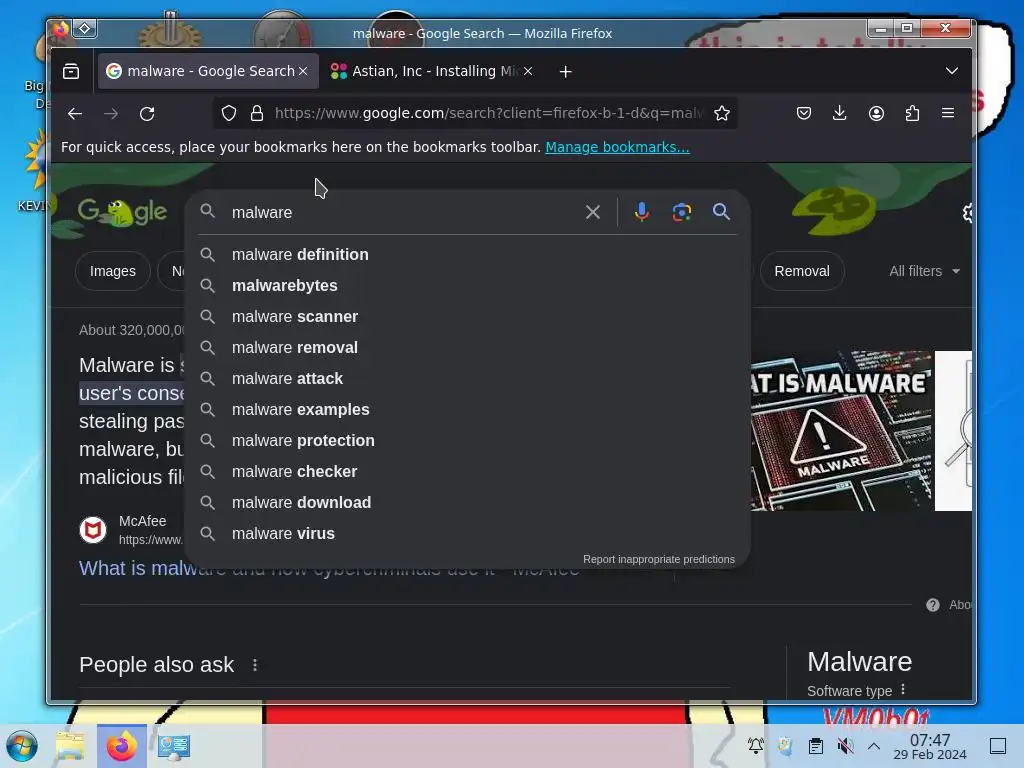Click Firefox taskbar icon
This screenshot has height=768, width=1024.
click(122, 746)
